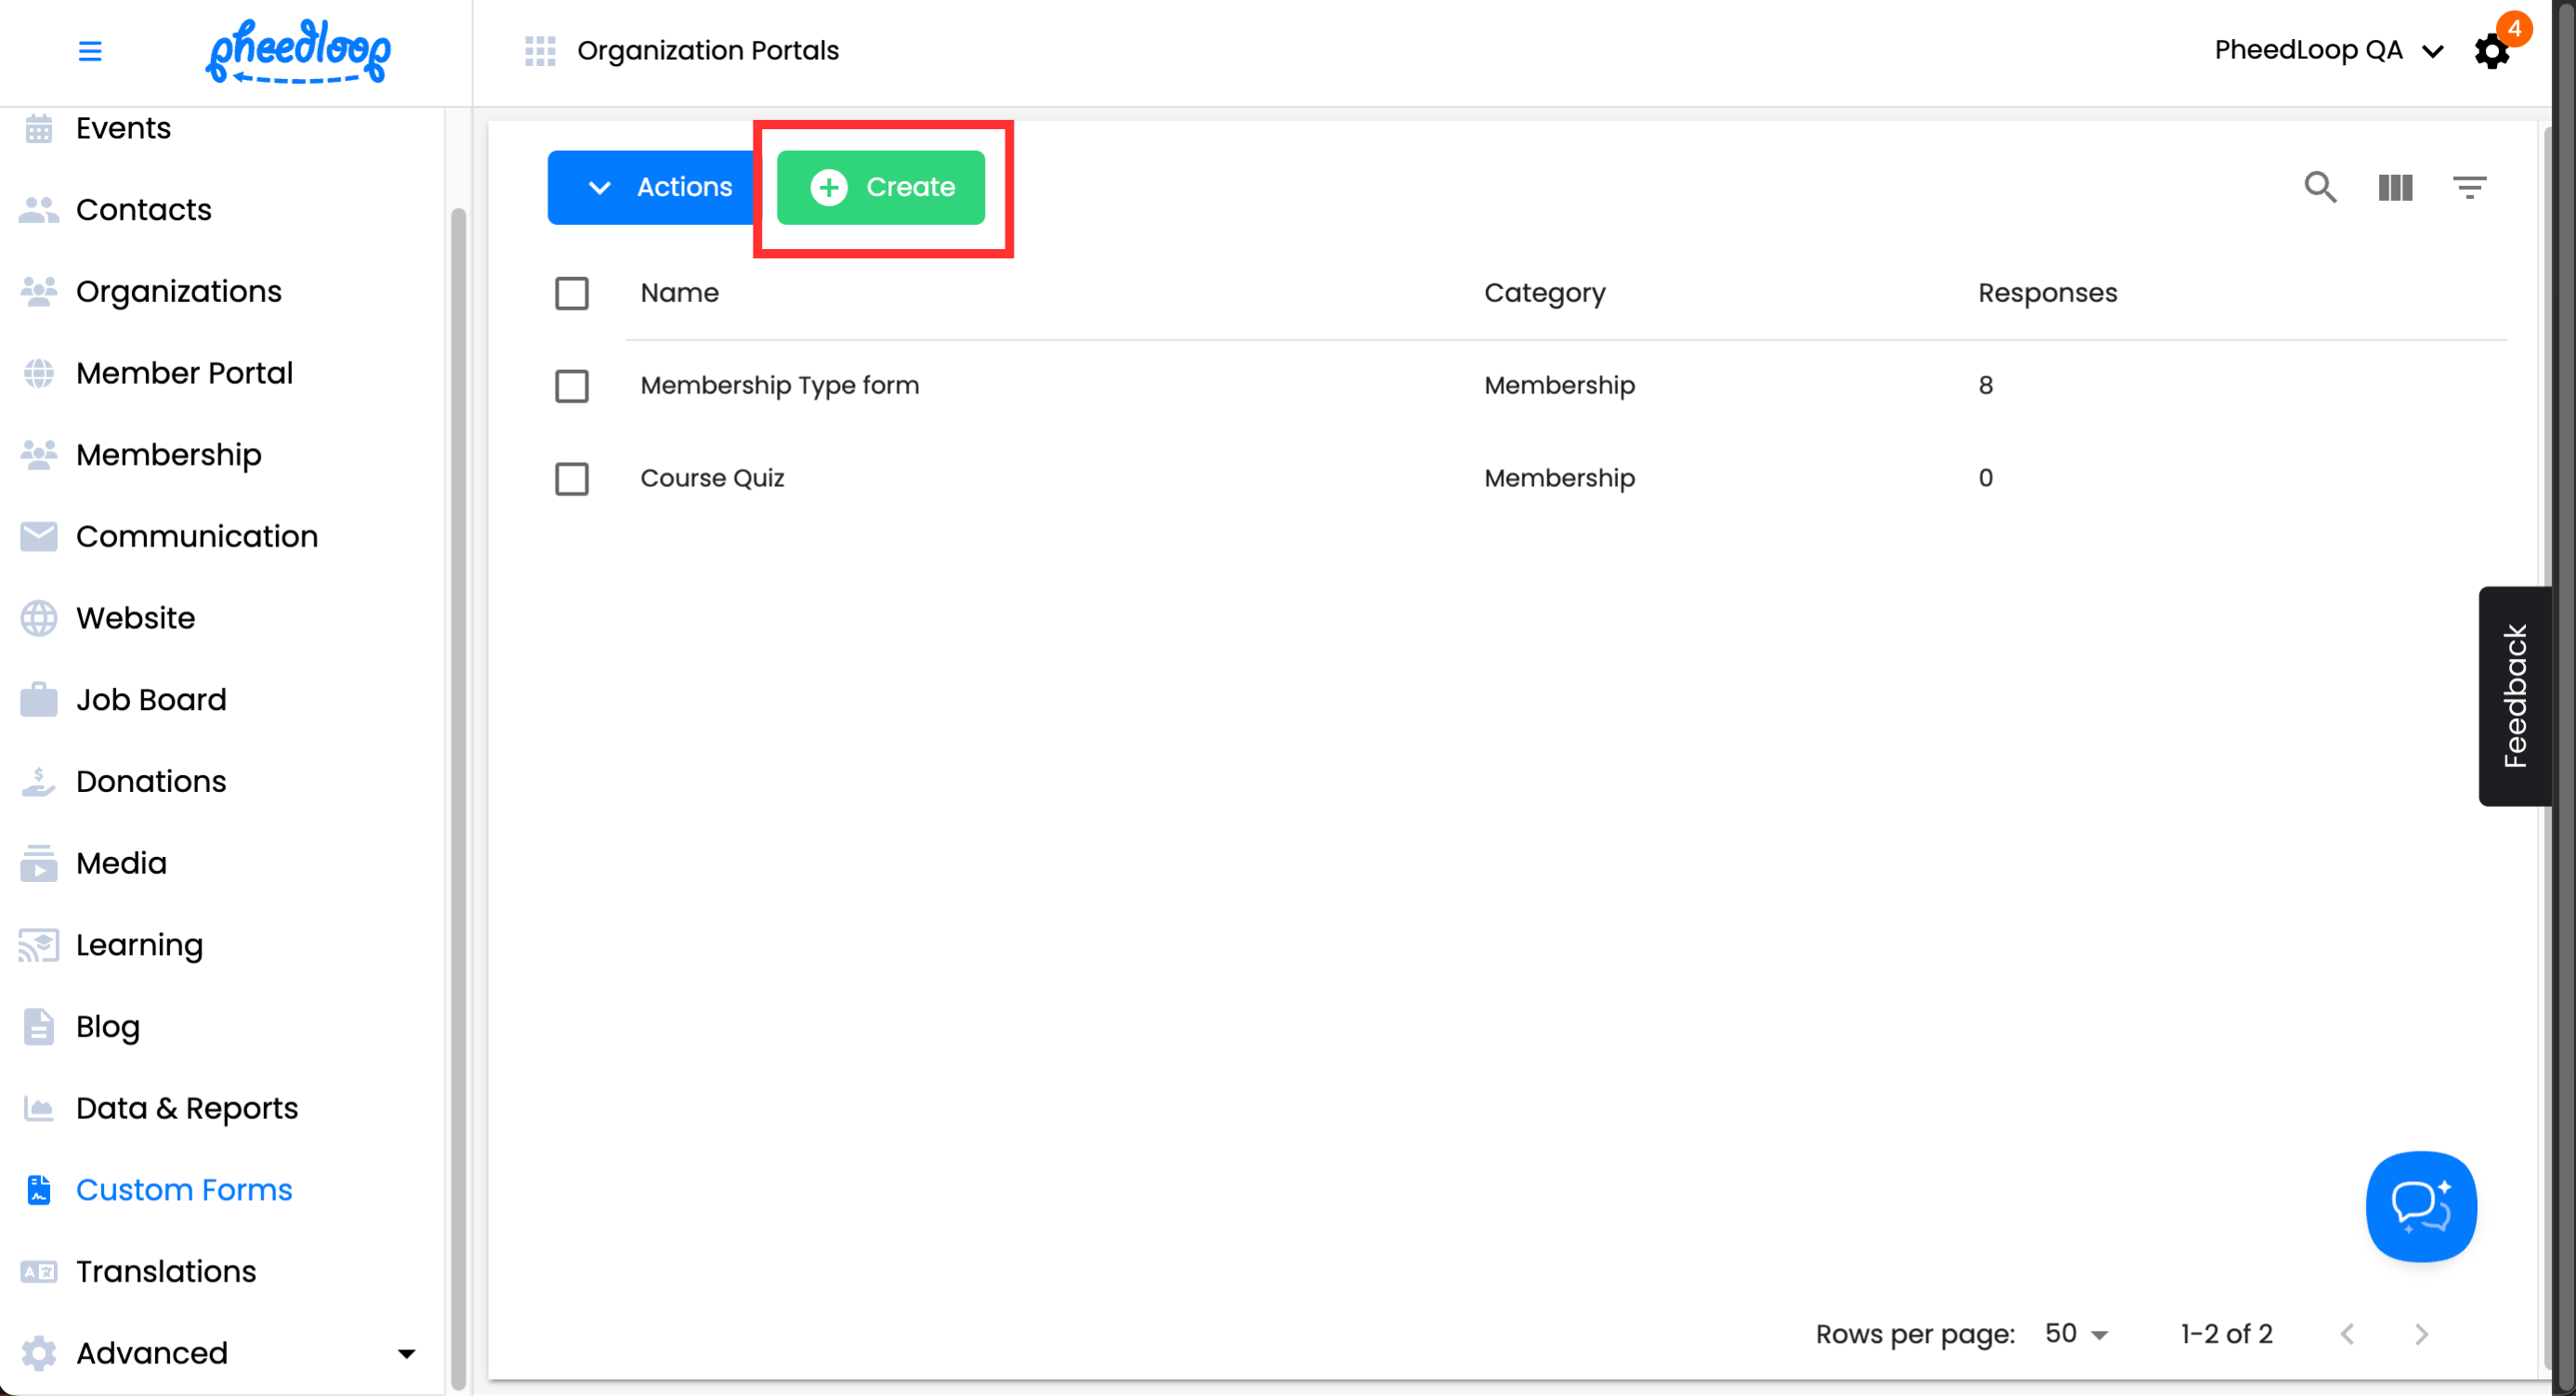Click the hamburger menu icon
The width and height of the screenshot is (2576, 1396).
point(90,51)
